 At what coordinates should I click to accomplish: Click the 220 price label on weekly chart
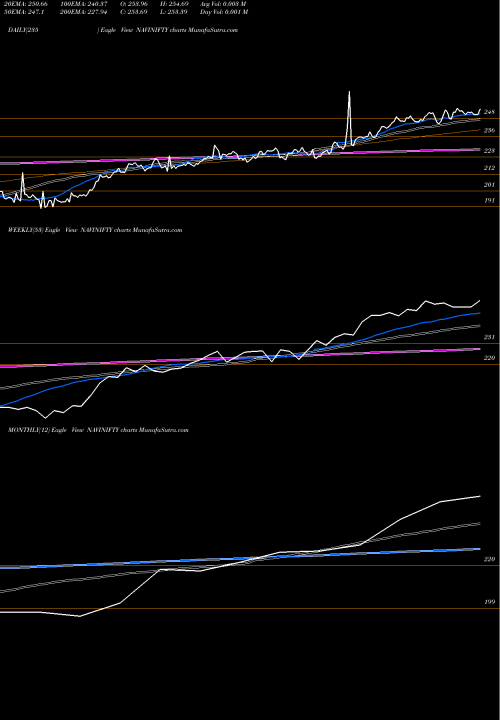[x=489, y=358]
